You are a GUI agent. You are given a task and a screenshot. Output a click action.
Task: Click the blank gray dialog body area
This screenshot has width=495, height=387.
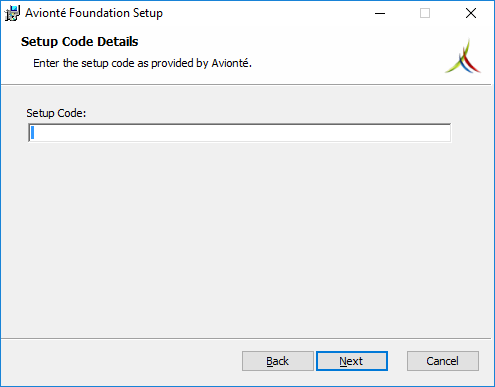[247, 240]
